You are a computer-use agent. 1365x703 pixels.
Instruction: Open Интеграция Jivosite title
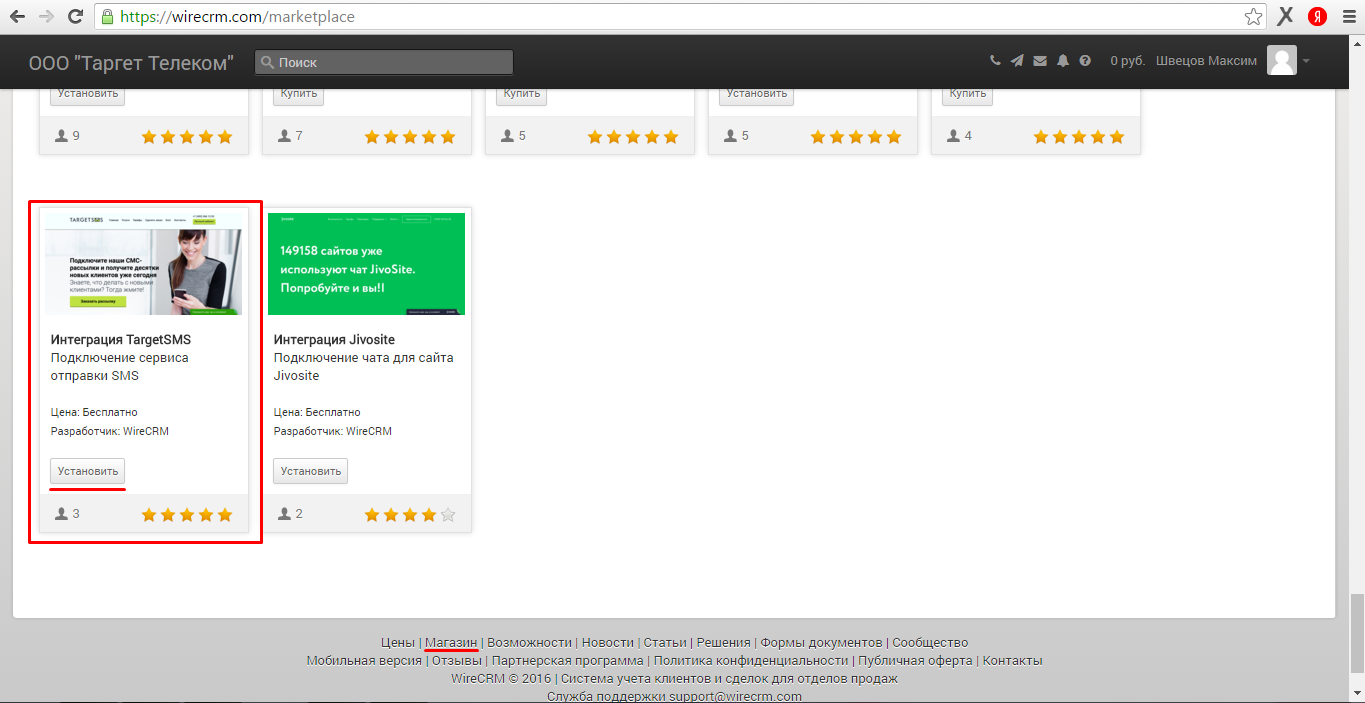[334, 340]
